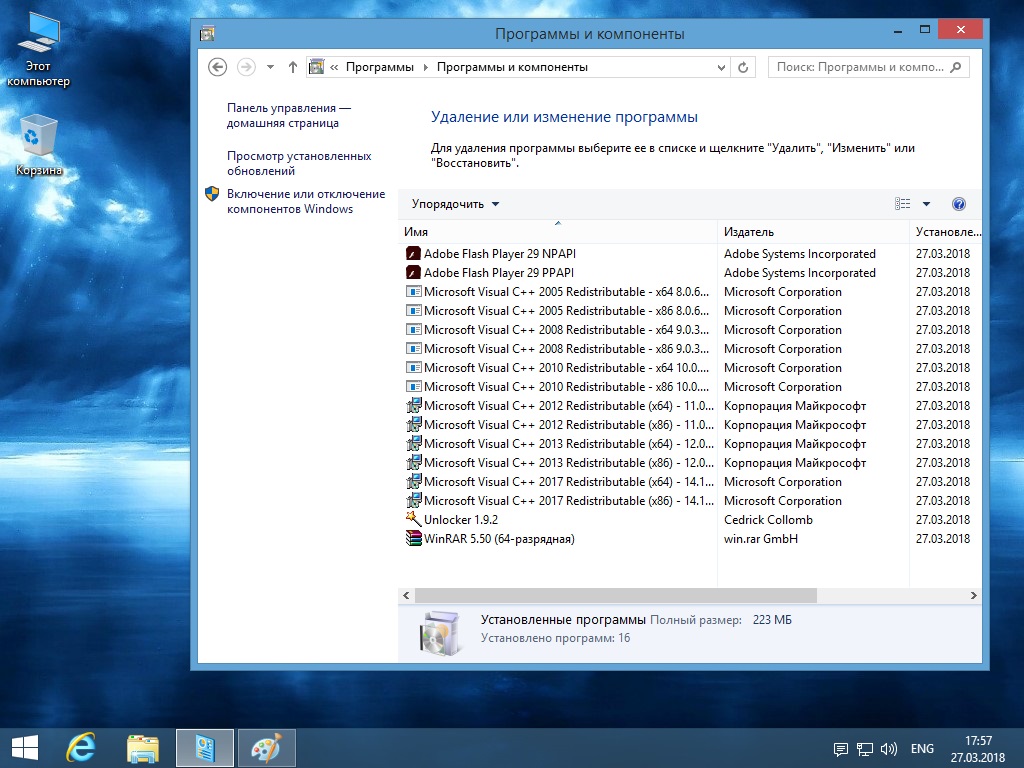
Task: Click the shield icon beside Windows features
Action: [212, 193]
